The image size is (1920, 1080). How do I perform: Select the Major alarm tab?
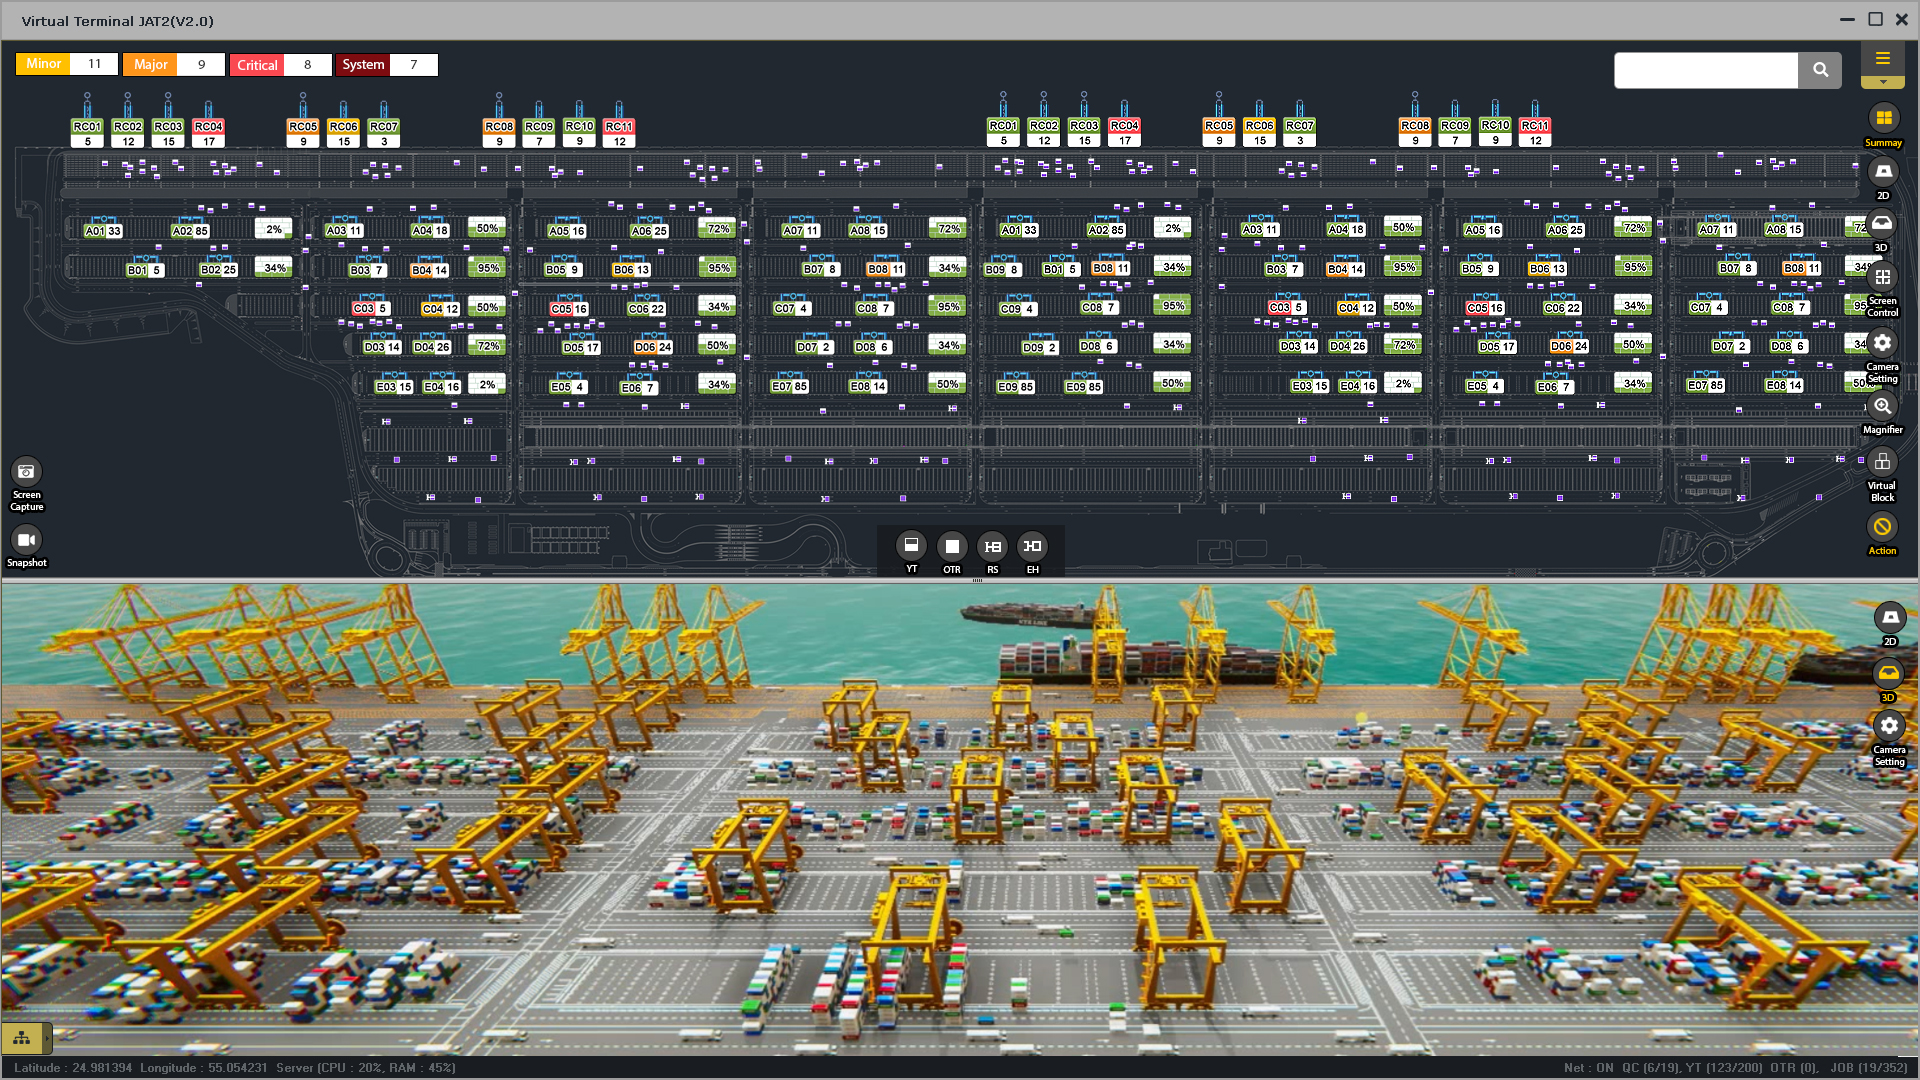pyautogui.click(x=150, y=65)
